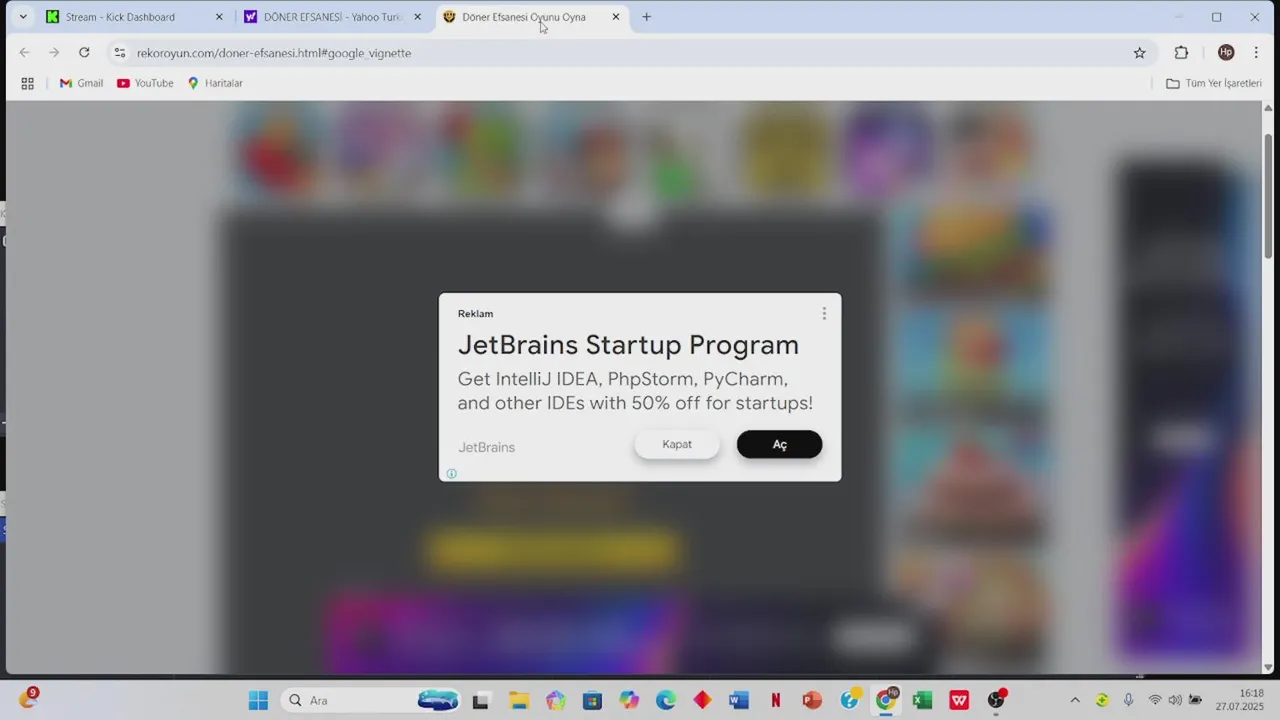Open the widgets icon with badge 9
The image size is (1280, 720).
[27, 699]
